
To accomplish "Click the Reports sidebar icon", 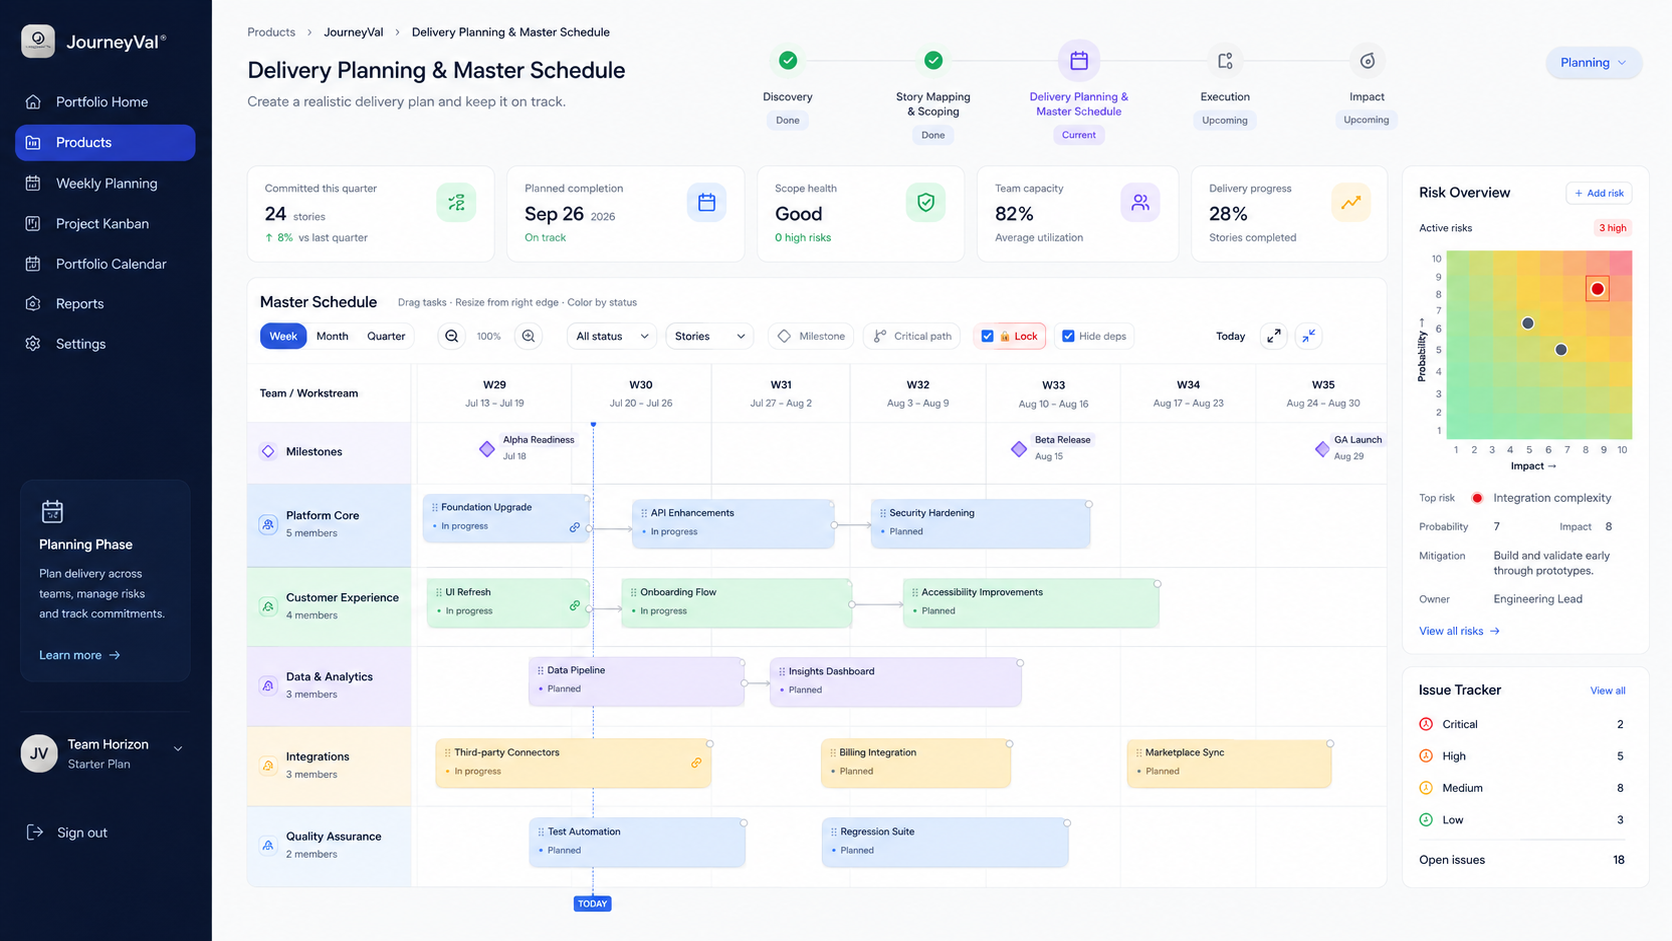I will tap(33, 304).
